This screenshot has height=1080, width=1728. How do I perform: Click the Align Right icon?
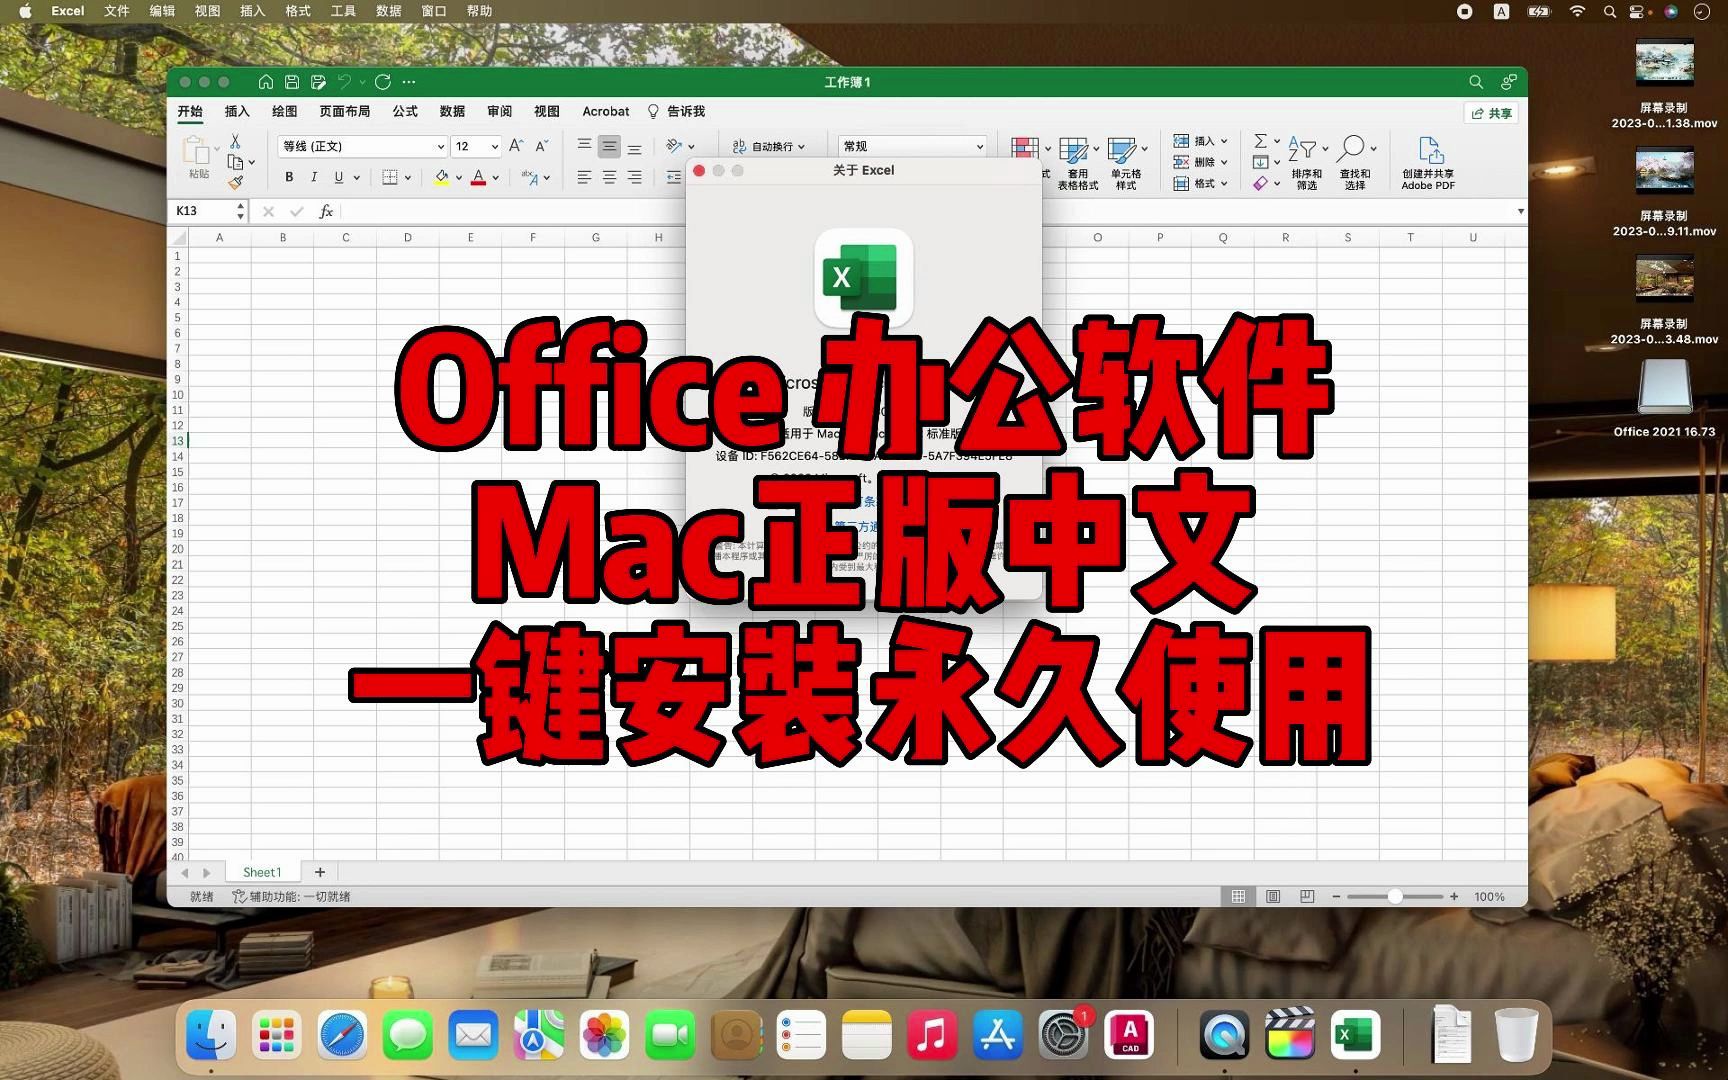634,177
